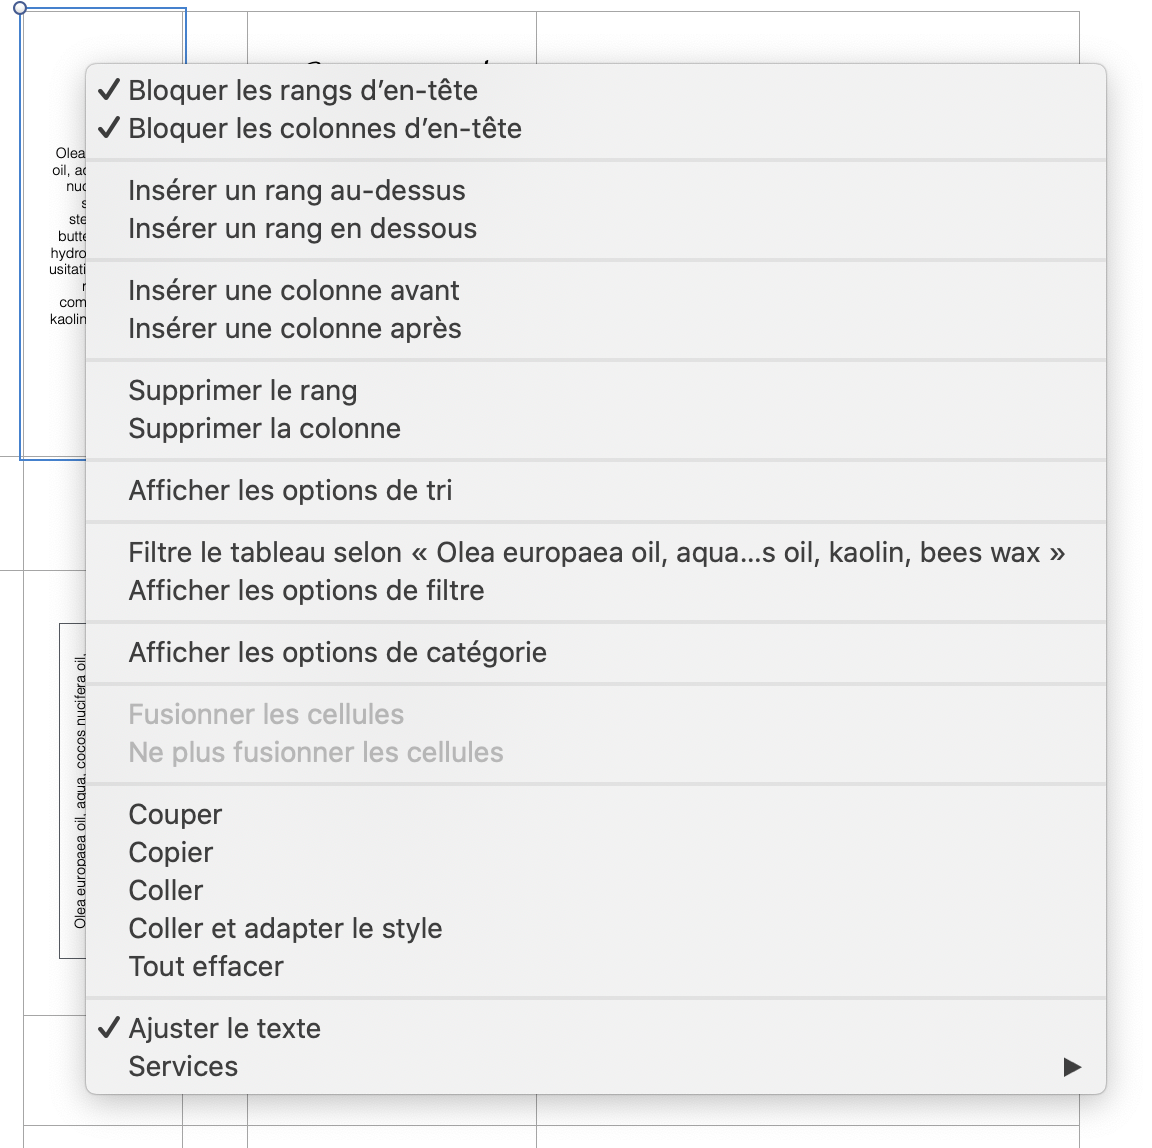
Task: Choose Copier from the context menu
Action: pos(171,853)
